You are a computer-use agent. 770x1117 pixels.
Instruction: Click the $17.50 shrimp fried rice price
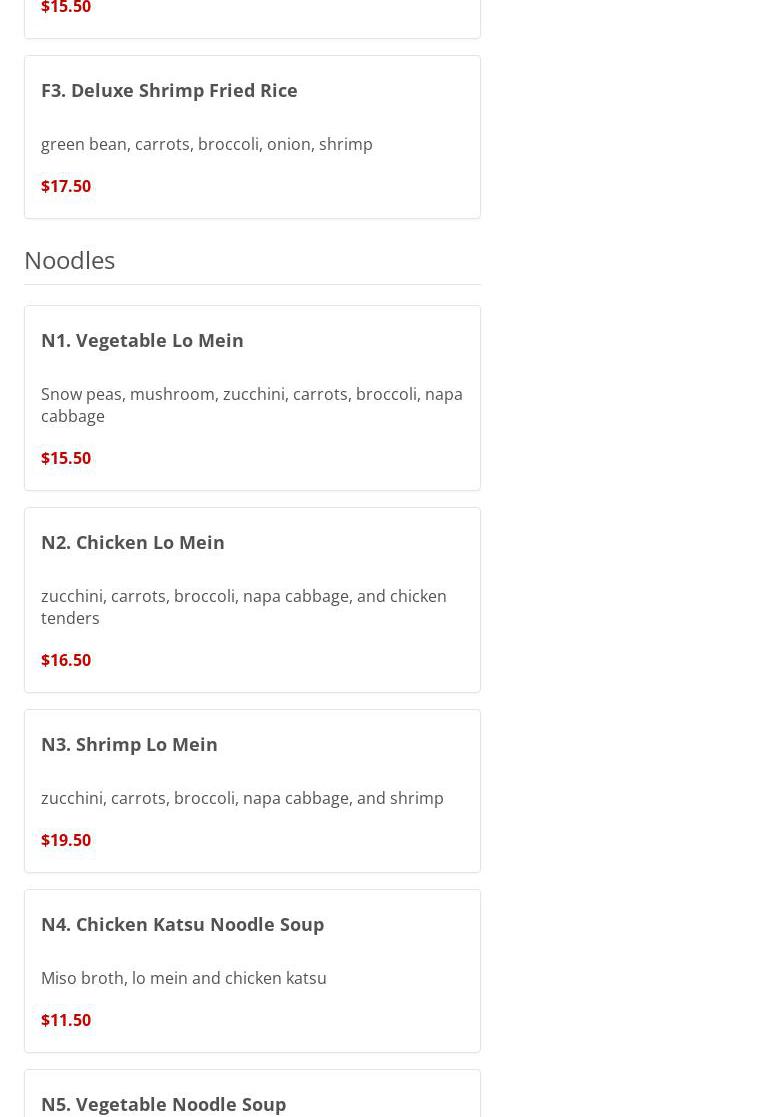pyautogui.click(x=66, y=186)
